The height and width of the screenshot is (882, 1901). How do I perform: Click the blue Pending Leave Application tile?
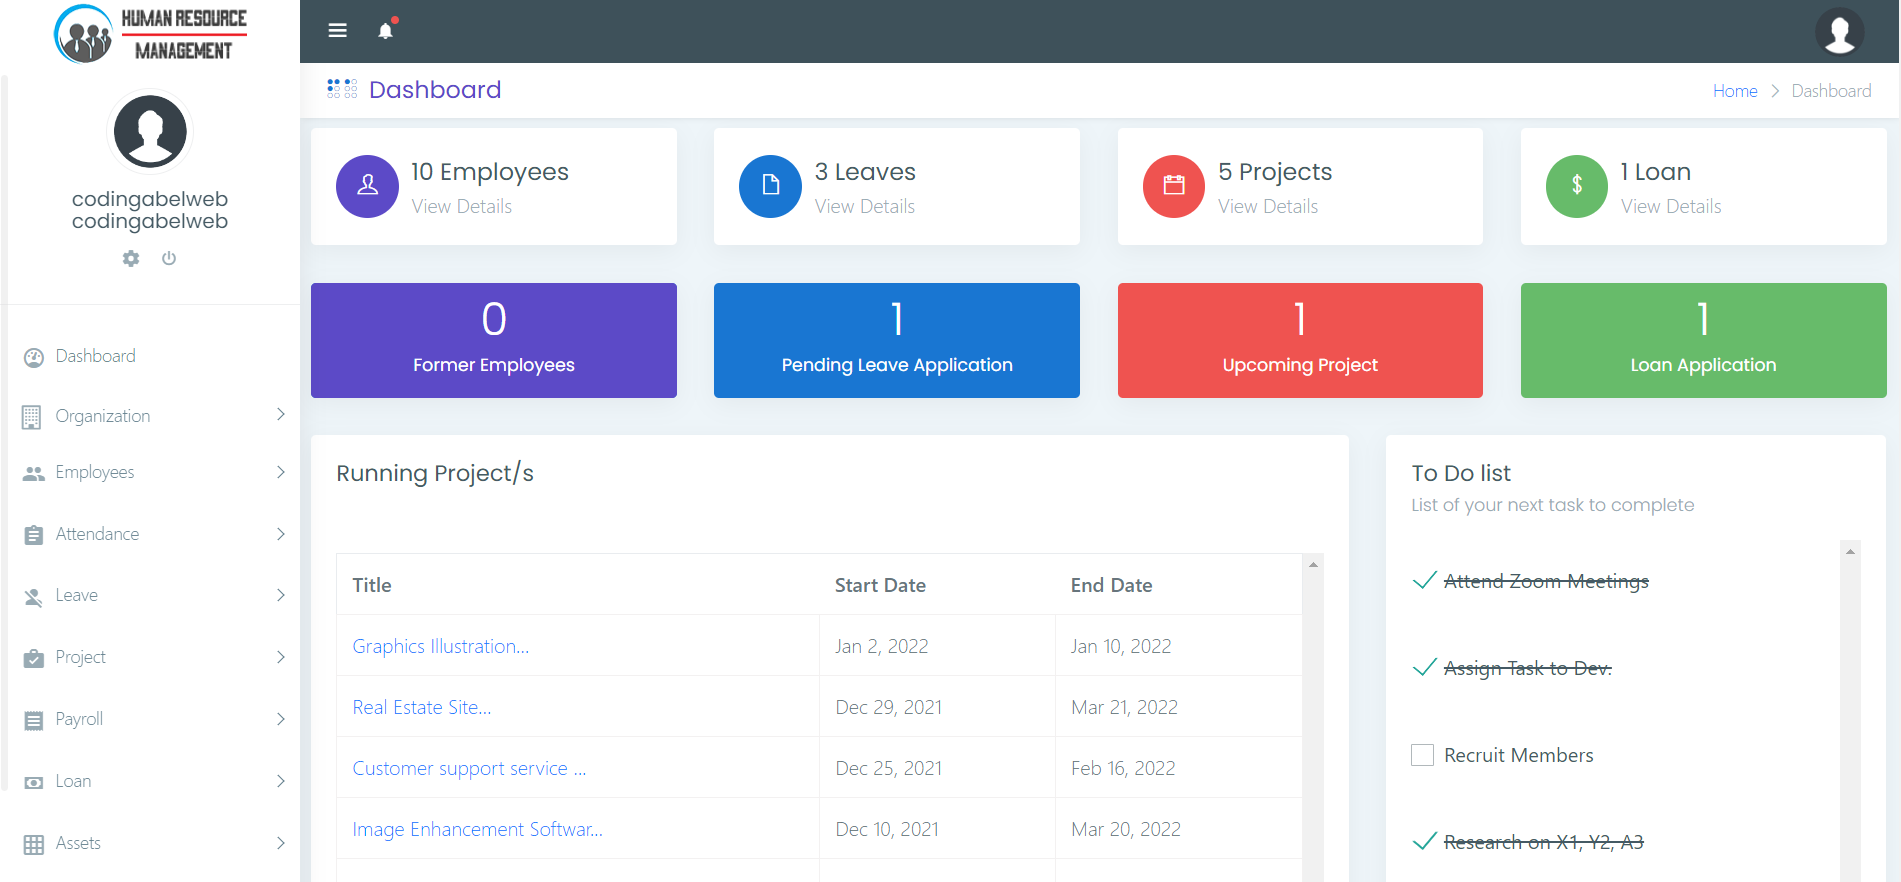point(896,340)
